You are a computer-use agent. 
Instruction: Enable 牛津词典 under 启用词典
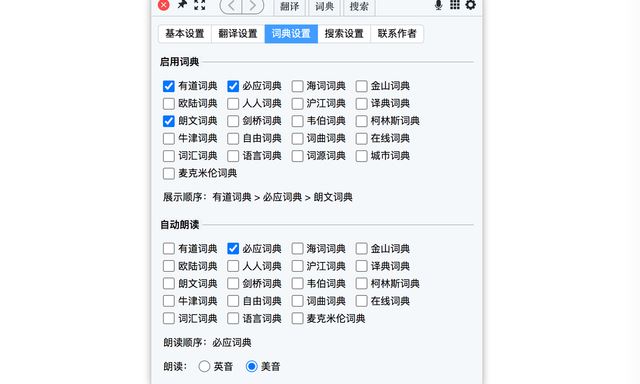(x=169, y=138)
